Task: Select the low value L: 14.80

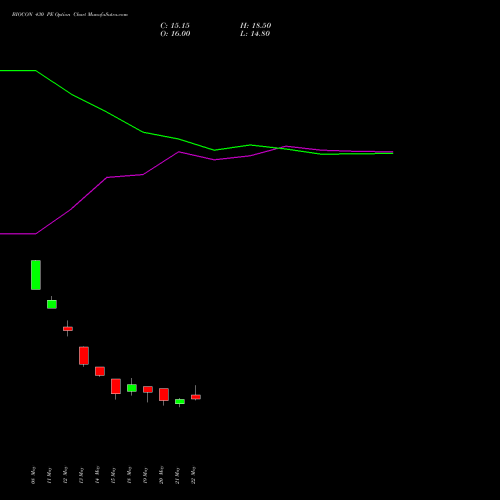Action: coord(255,34)
